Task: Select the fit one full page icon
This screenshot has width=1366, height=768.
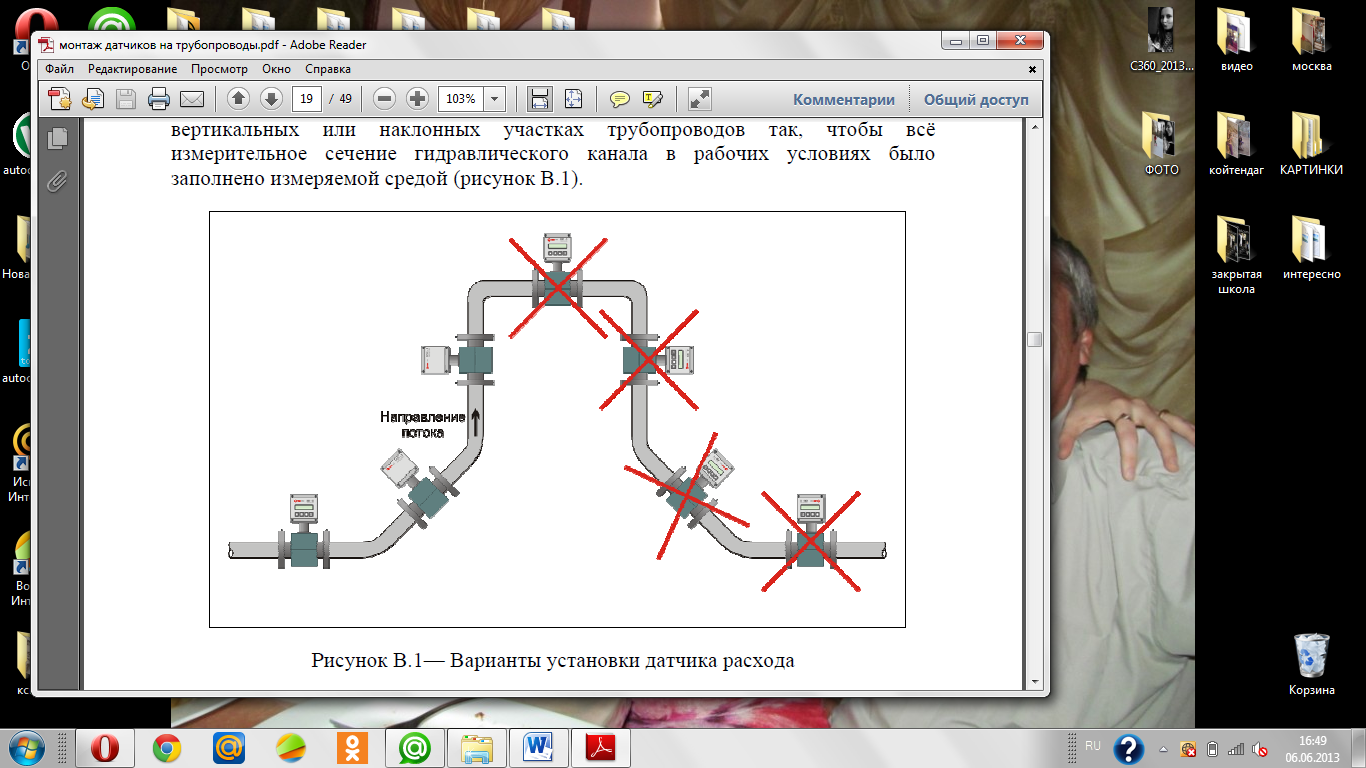Action: (x=573, y=99)
